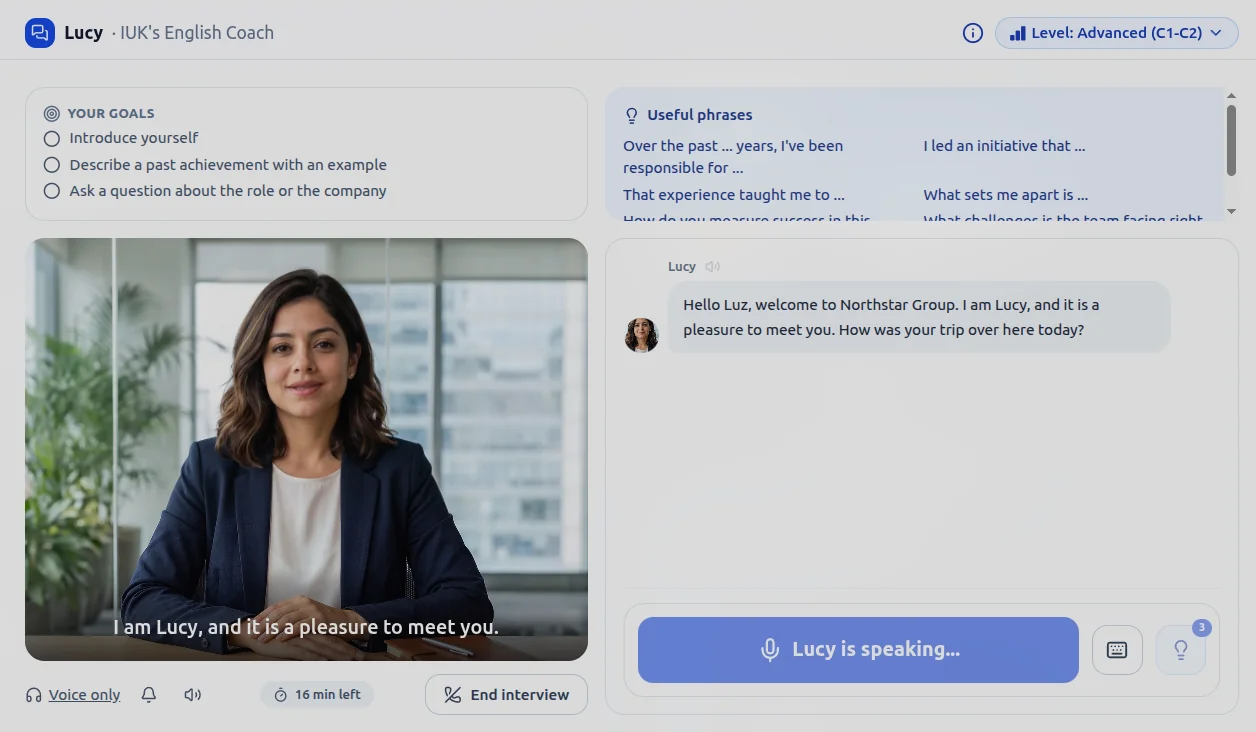Click the Useful phrases scrollbar thumb
Viewport: 1256px width, 732px height.
(x=1231, y=140)
